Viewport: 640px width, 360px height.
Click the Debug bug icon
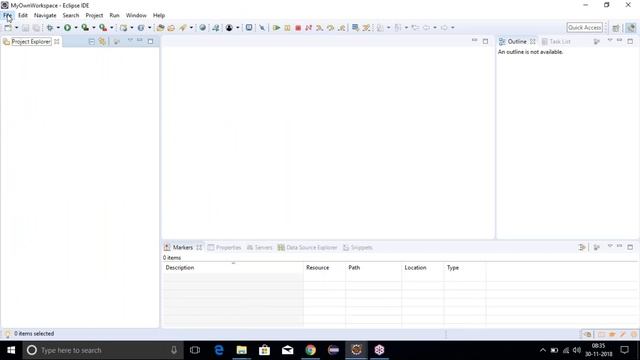point(50,28)
